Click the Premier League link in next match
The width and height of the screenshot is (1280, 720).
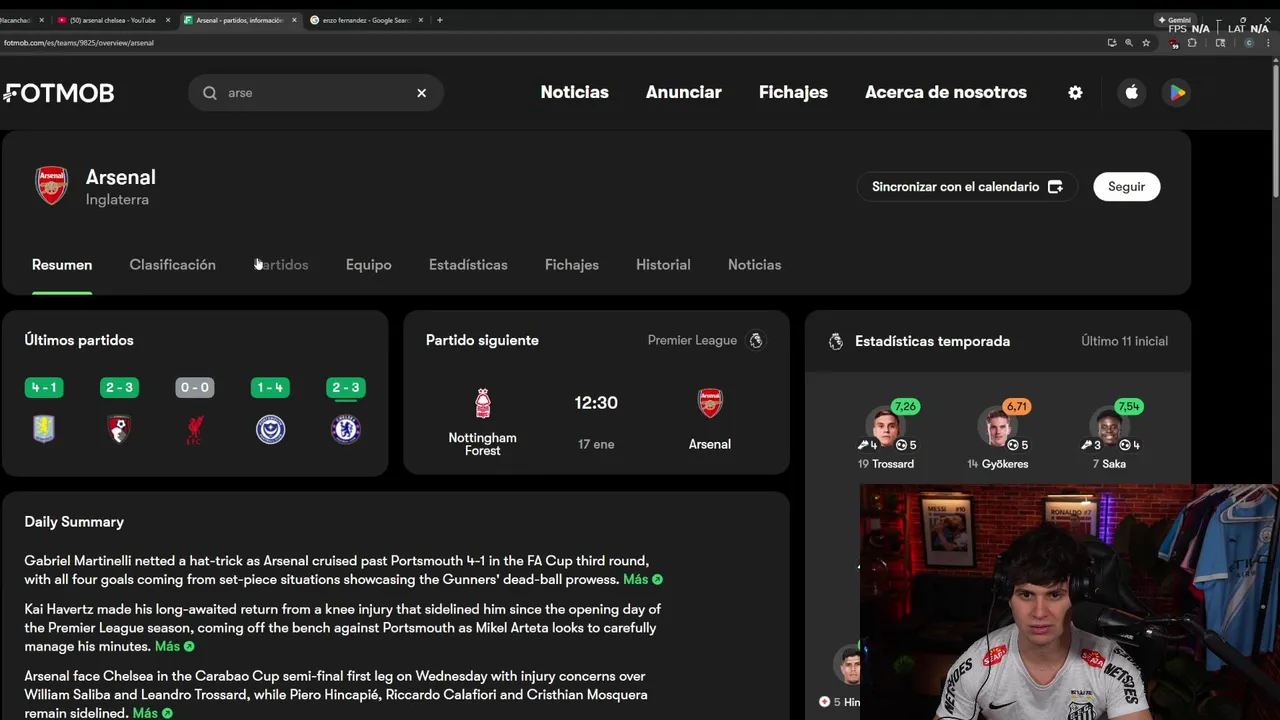[x=692, y=340]
